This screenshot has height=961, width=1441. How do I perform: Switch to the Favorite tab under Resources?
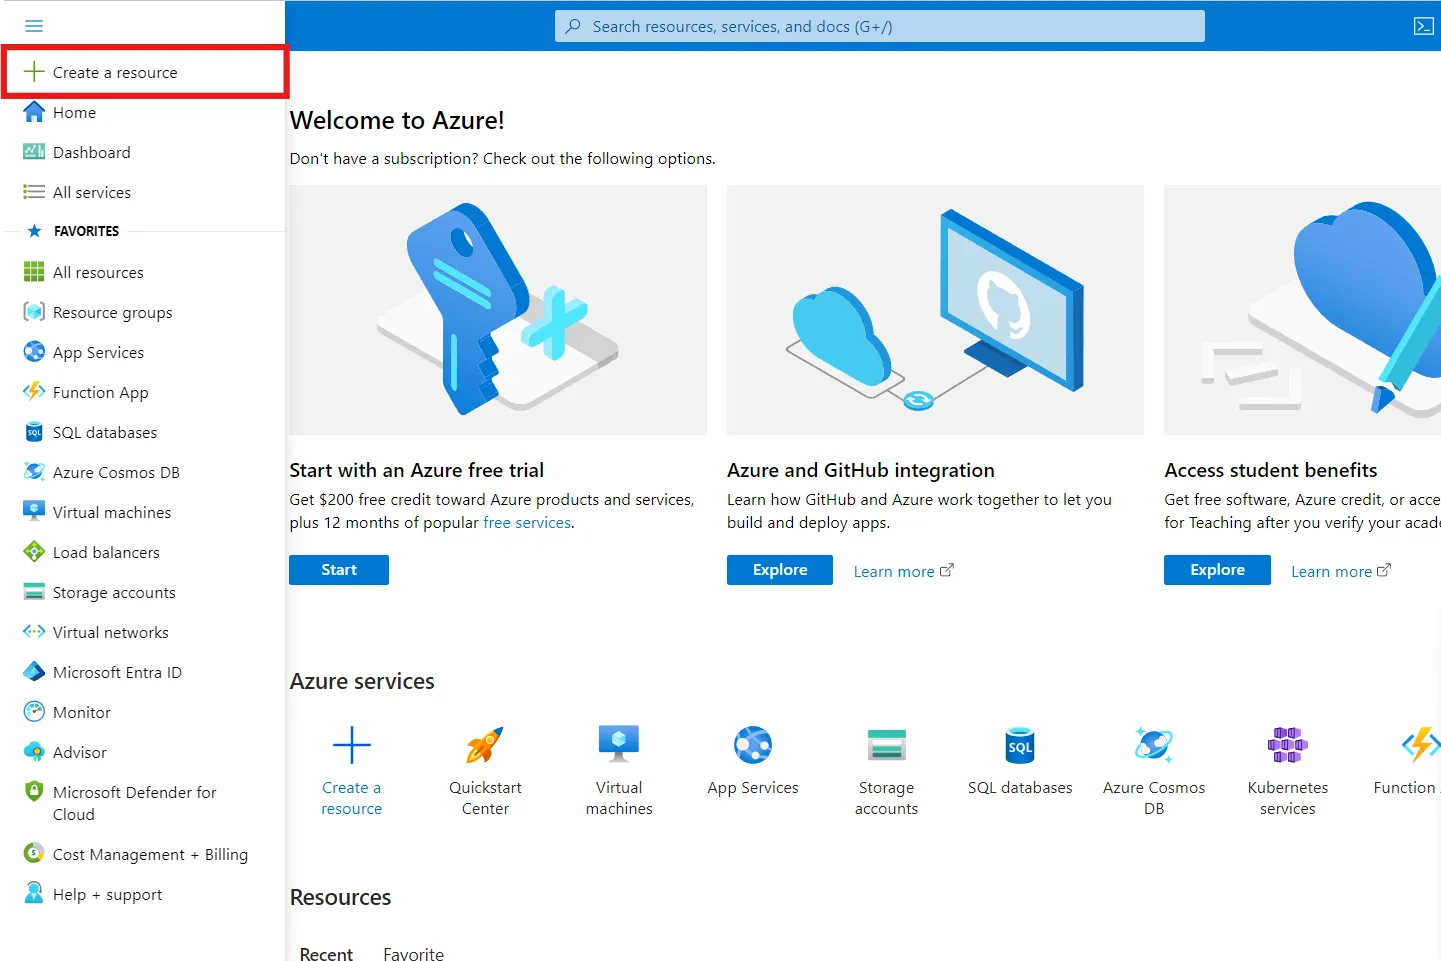click(x=413, y=952)
